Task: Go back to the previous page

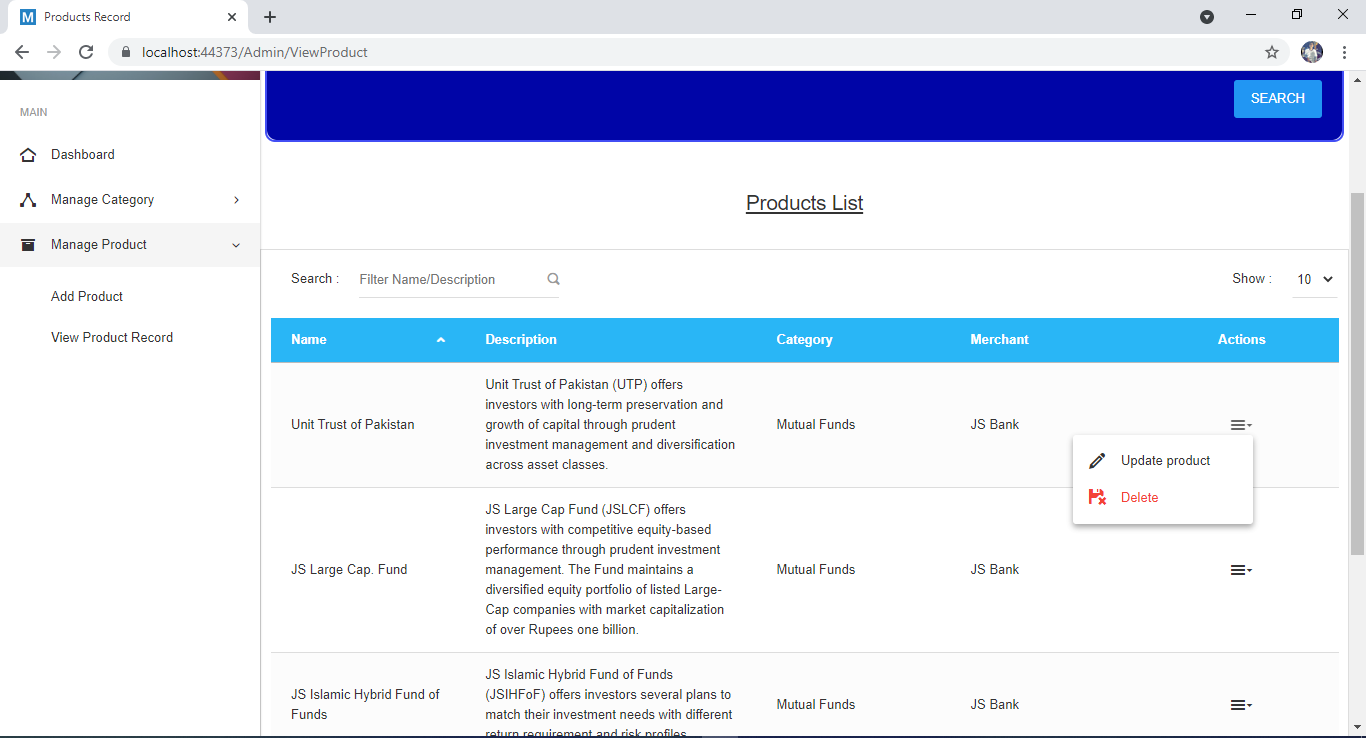Action: point(22,52)
